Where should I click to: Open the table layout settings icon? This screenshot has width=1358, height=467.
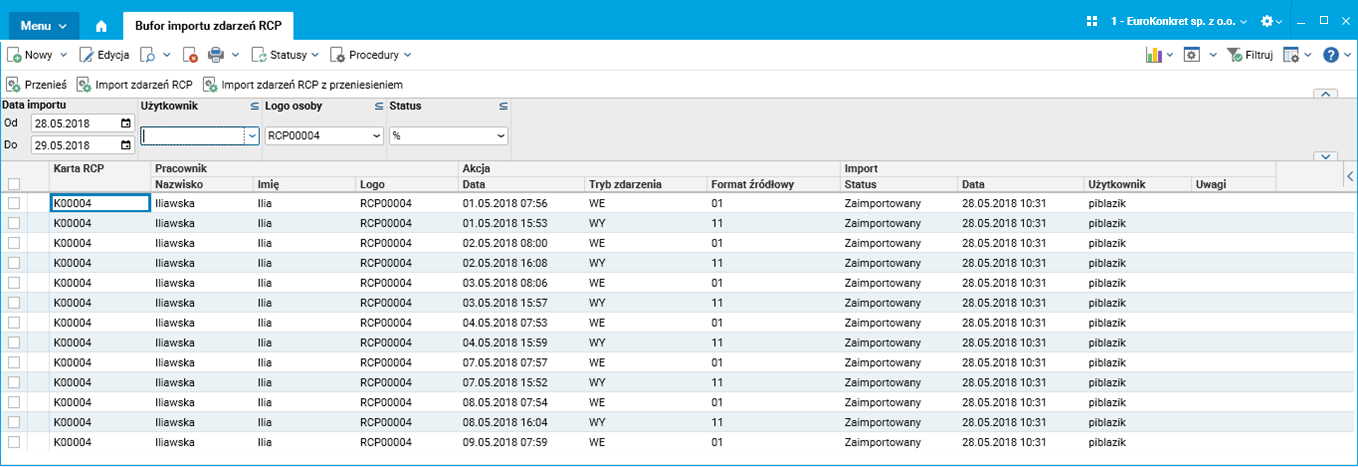point(1291,55)
